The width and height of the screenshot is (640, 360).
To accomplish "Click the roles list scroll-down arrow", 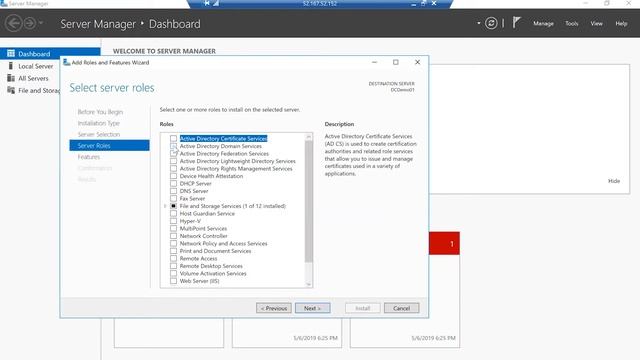I will click(x=309, y=284).
